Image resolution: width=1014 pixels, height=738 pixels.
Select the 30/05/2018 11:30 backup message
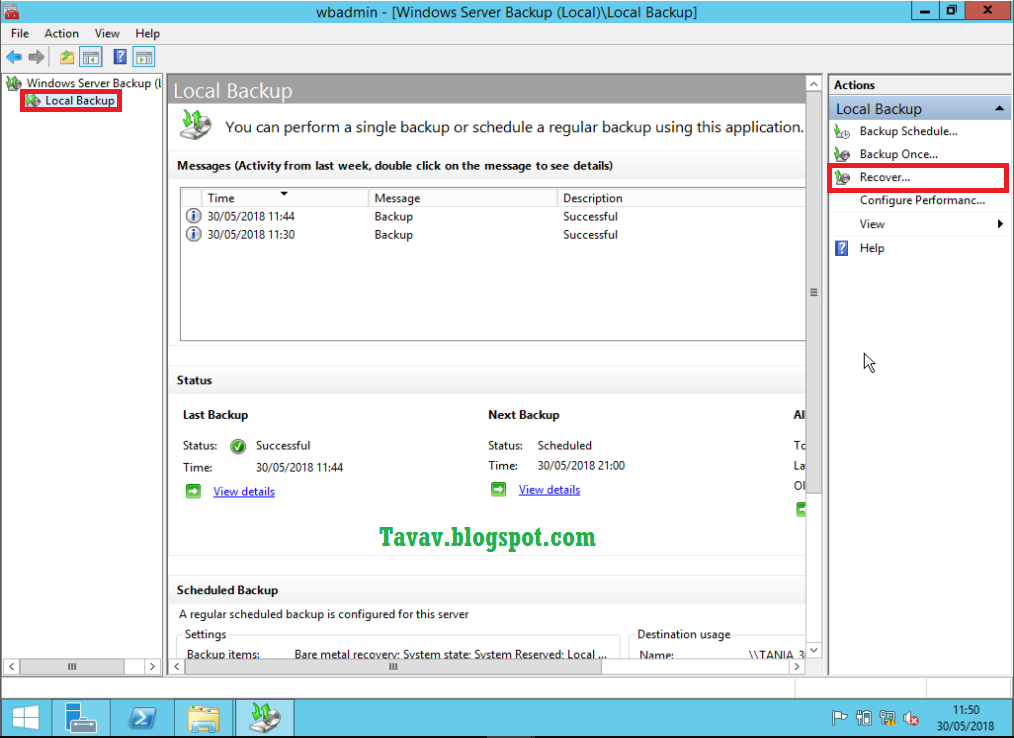(493, 234)
